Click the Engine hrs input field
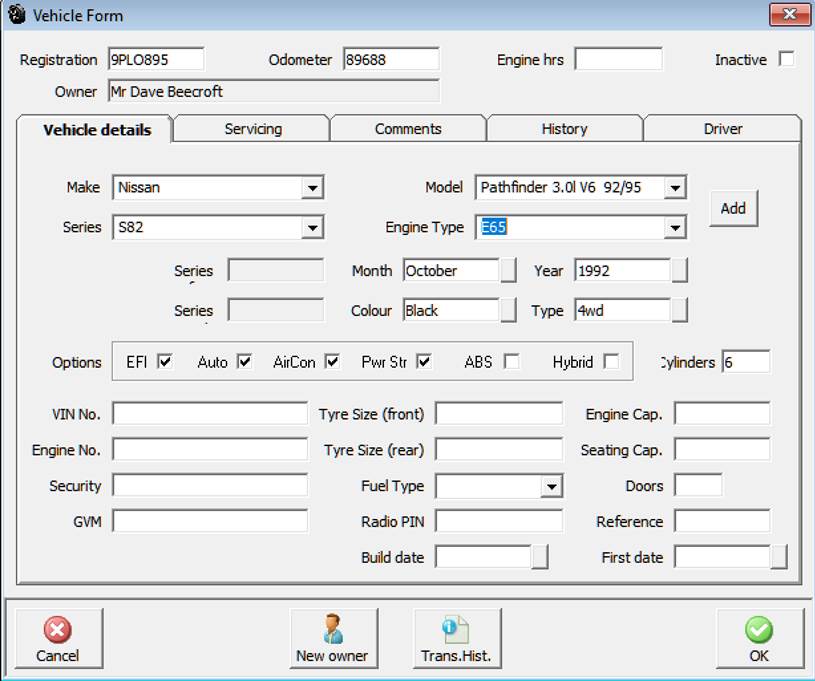Viewport: 815px width, 681px height. tap(618, 59)
